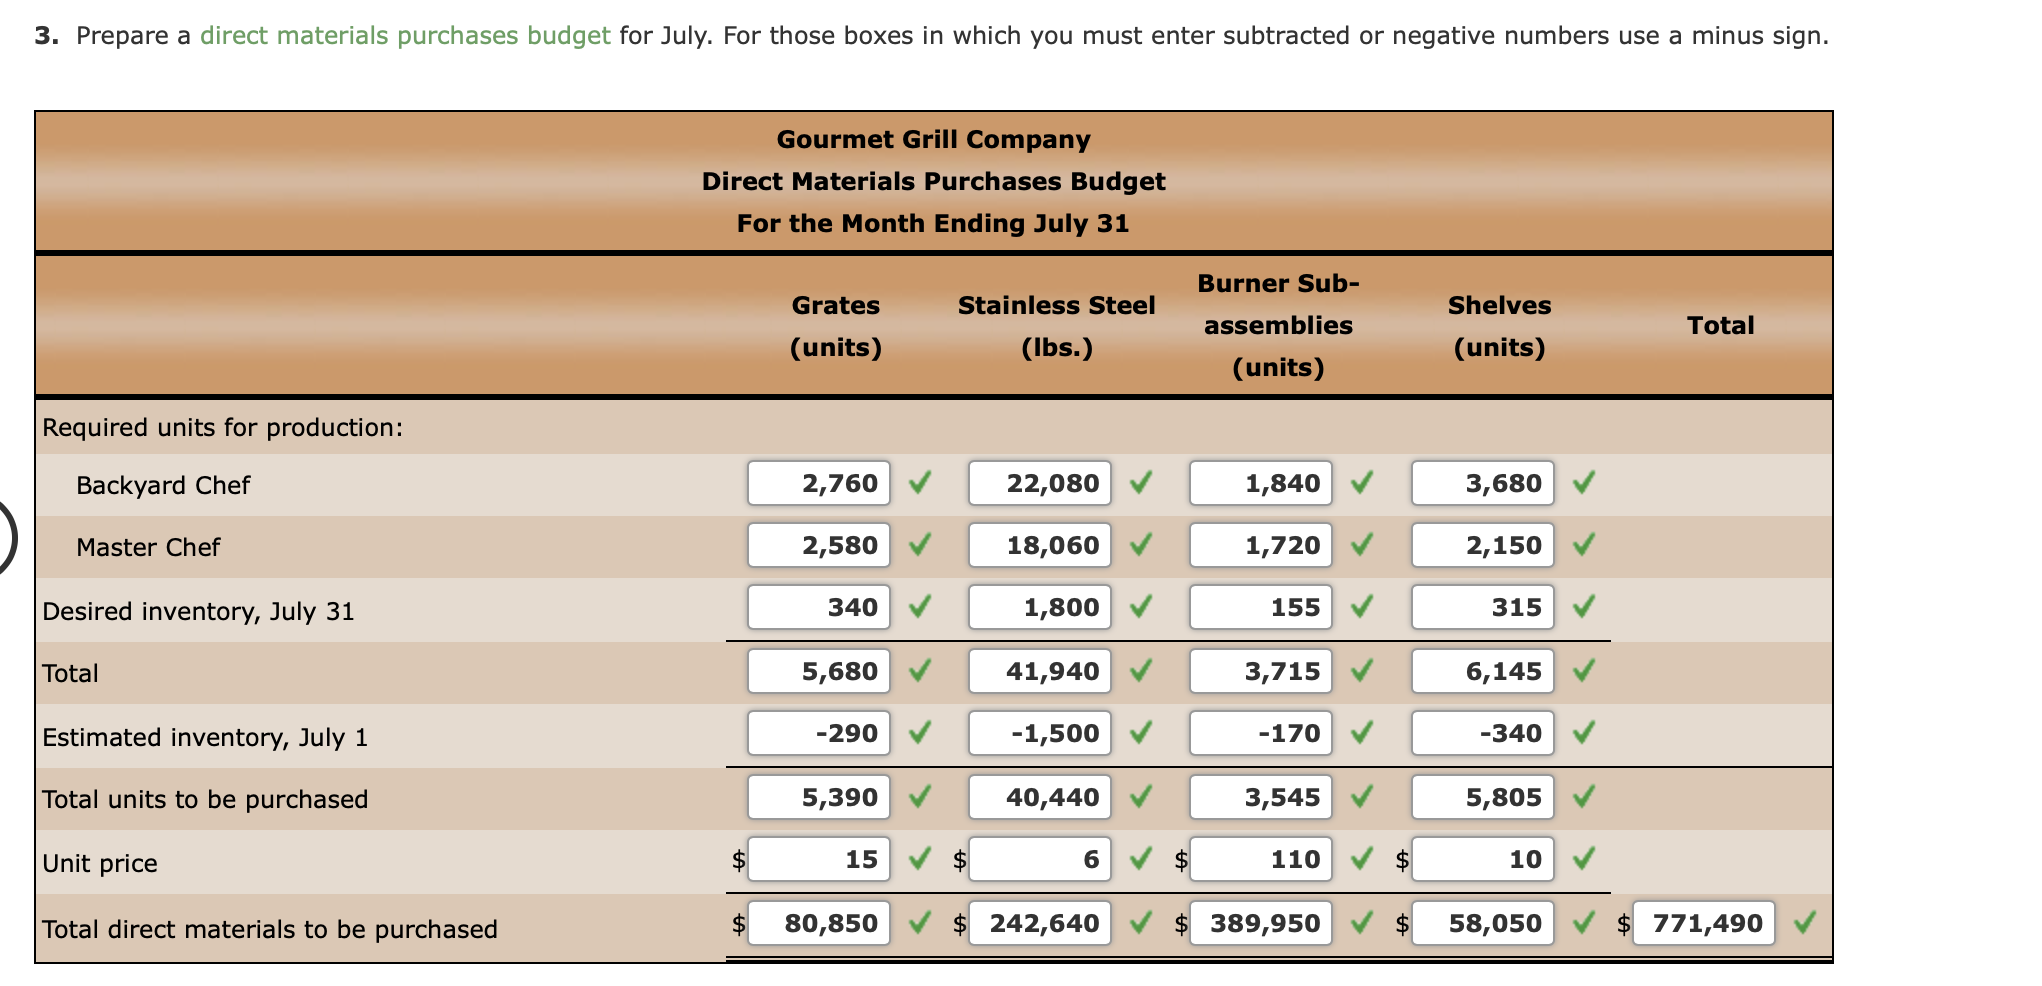The image size is (2042, 986).
Task: Select the Stainless Steel unit price field showing 6
Action: pyautogui.click(x=1040, y=858)
